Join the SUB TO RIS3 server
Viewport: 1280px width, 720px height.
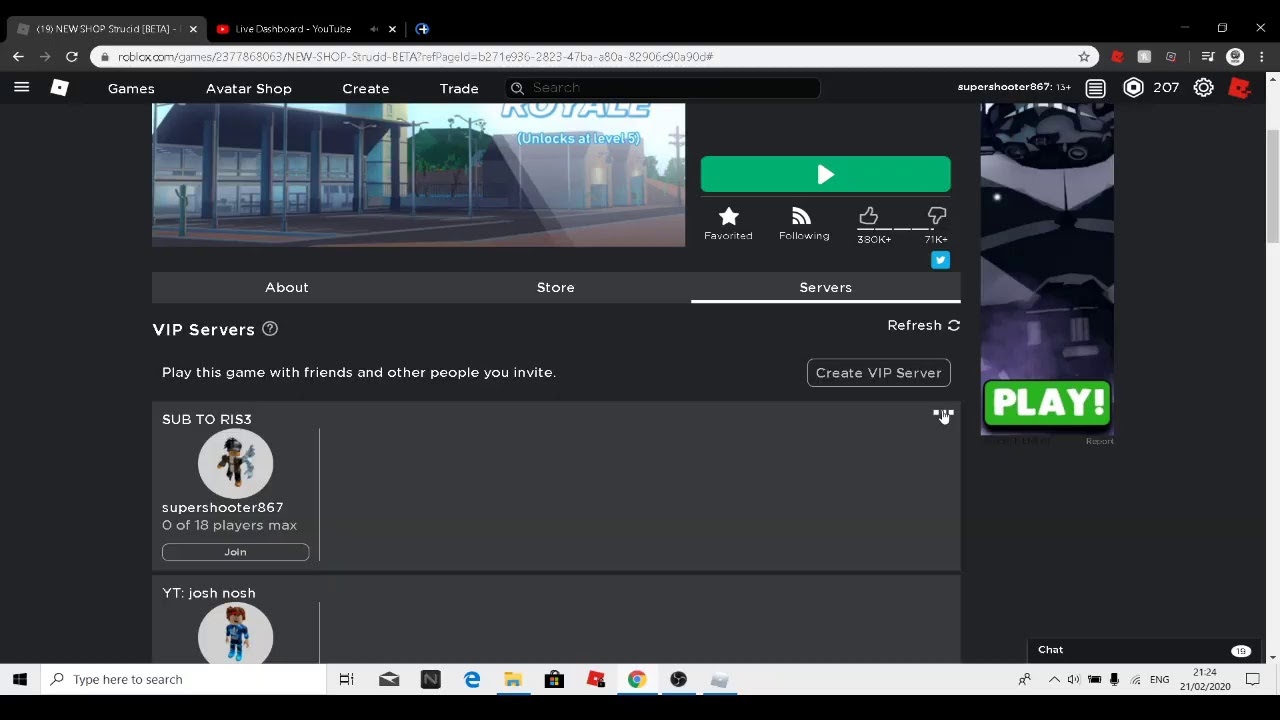(235, 552)
